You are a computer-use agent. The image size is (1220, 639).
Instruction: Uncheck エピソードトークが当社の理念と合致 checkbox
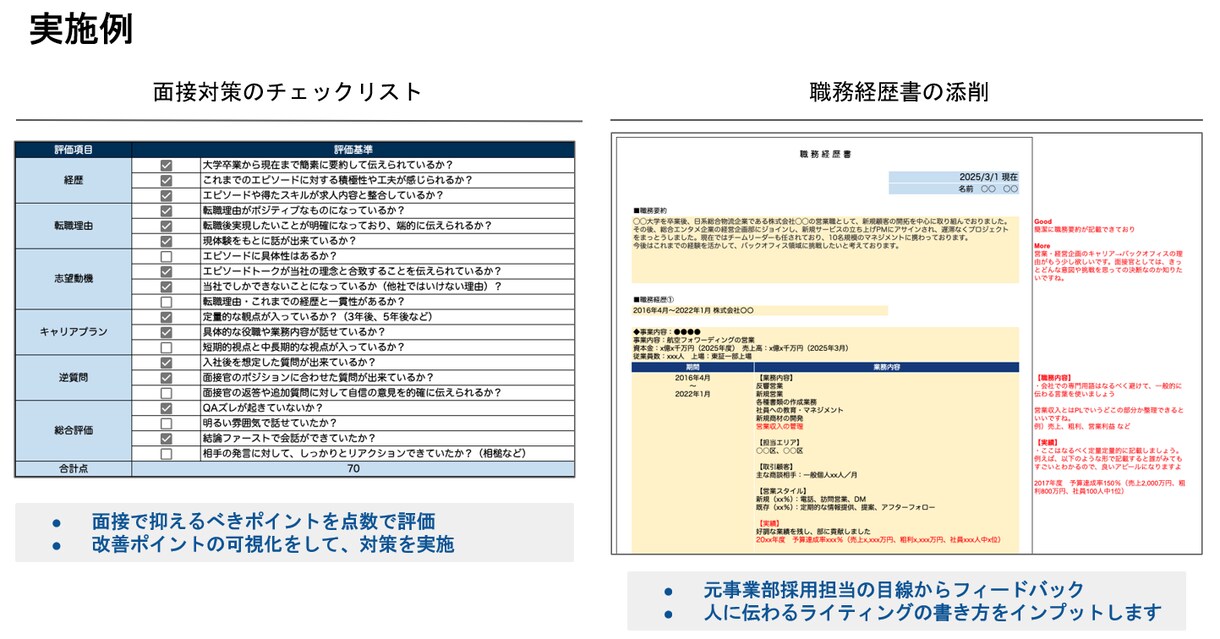(x=166, y=271)
